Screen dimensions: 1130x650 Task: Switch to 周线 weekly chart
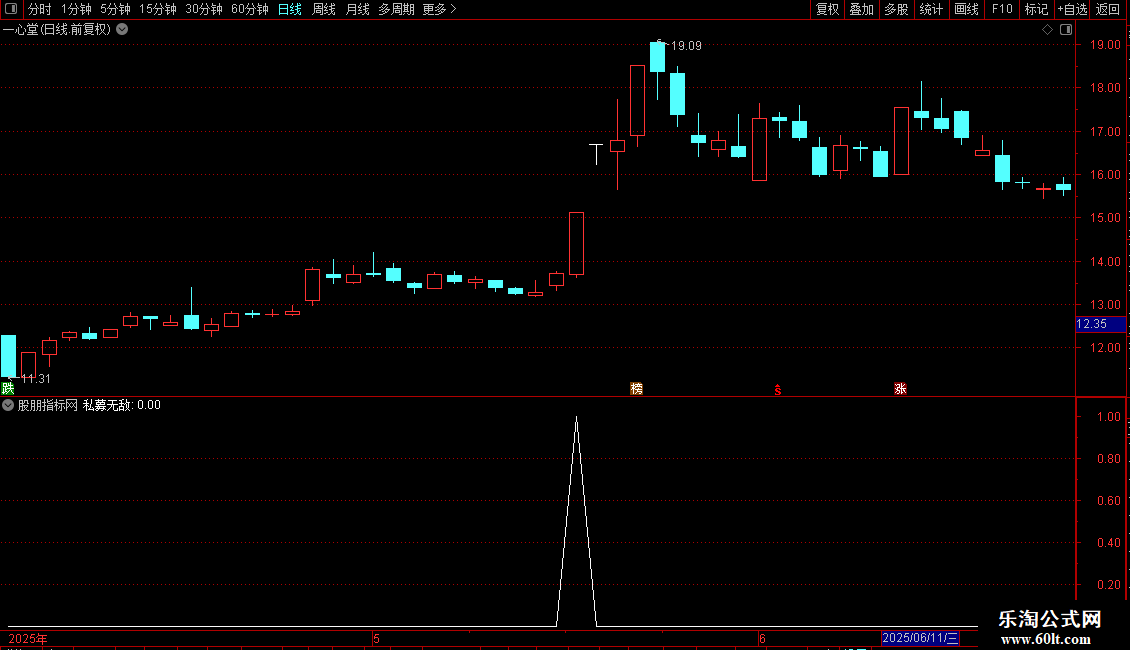click(x=324, y=9)
